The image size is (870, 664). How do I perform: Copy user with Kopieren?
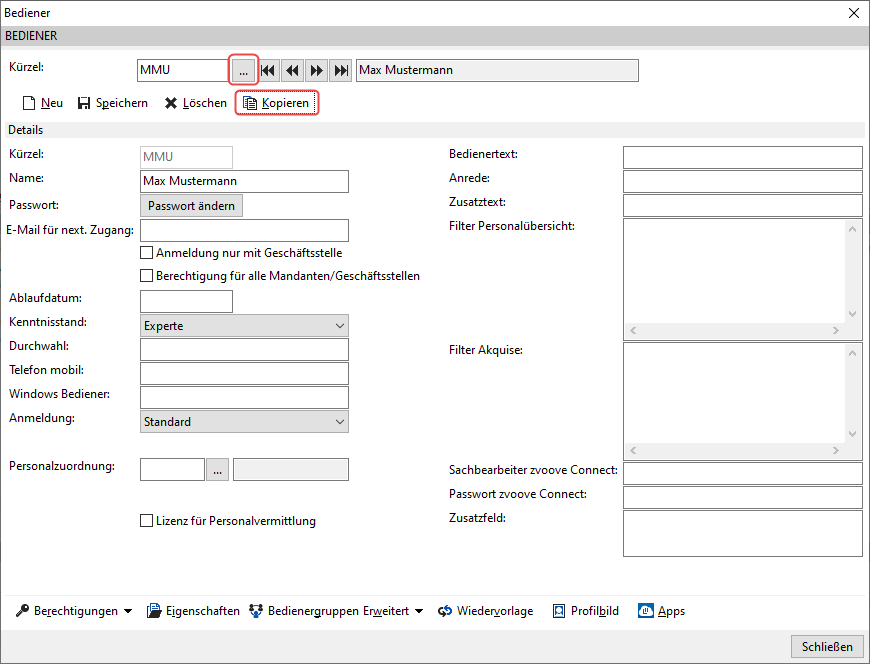tap(276, 103)
